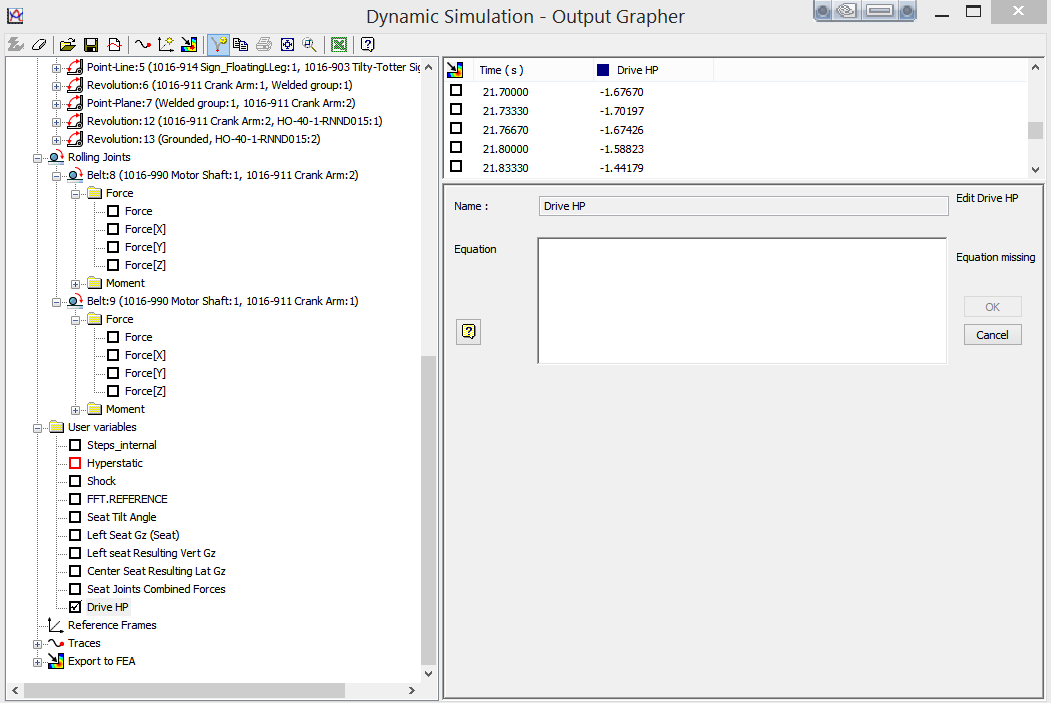Expand Moment folder under Belt:9
1051x703 pixels.
[76, 410]
